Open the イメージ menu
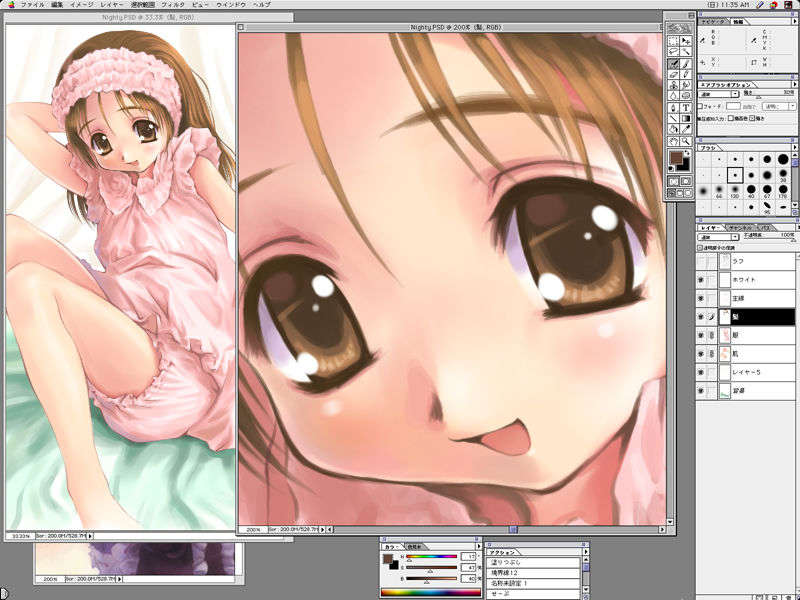Image resolution: width=800 pixels, height=600 pixels. 82,5
